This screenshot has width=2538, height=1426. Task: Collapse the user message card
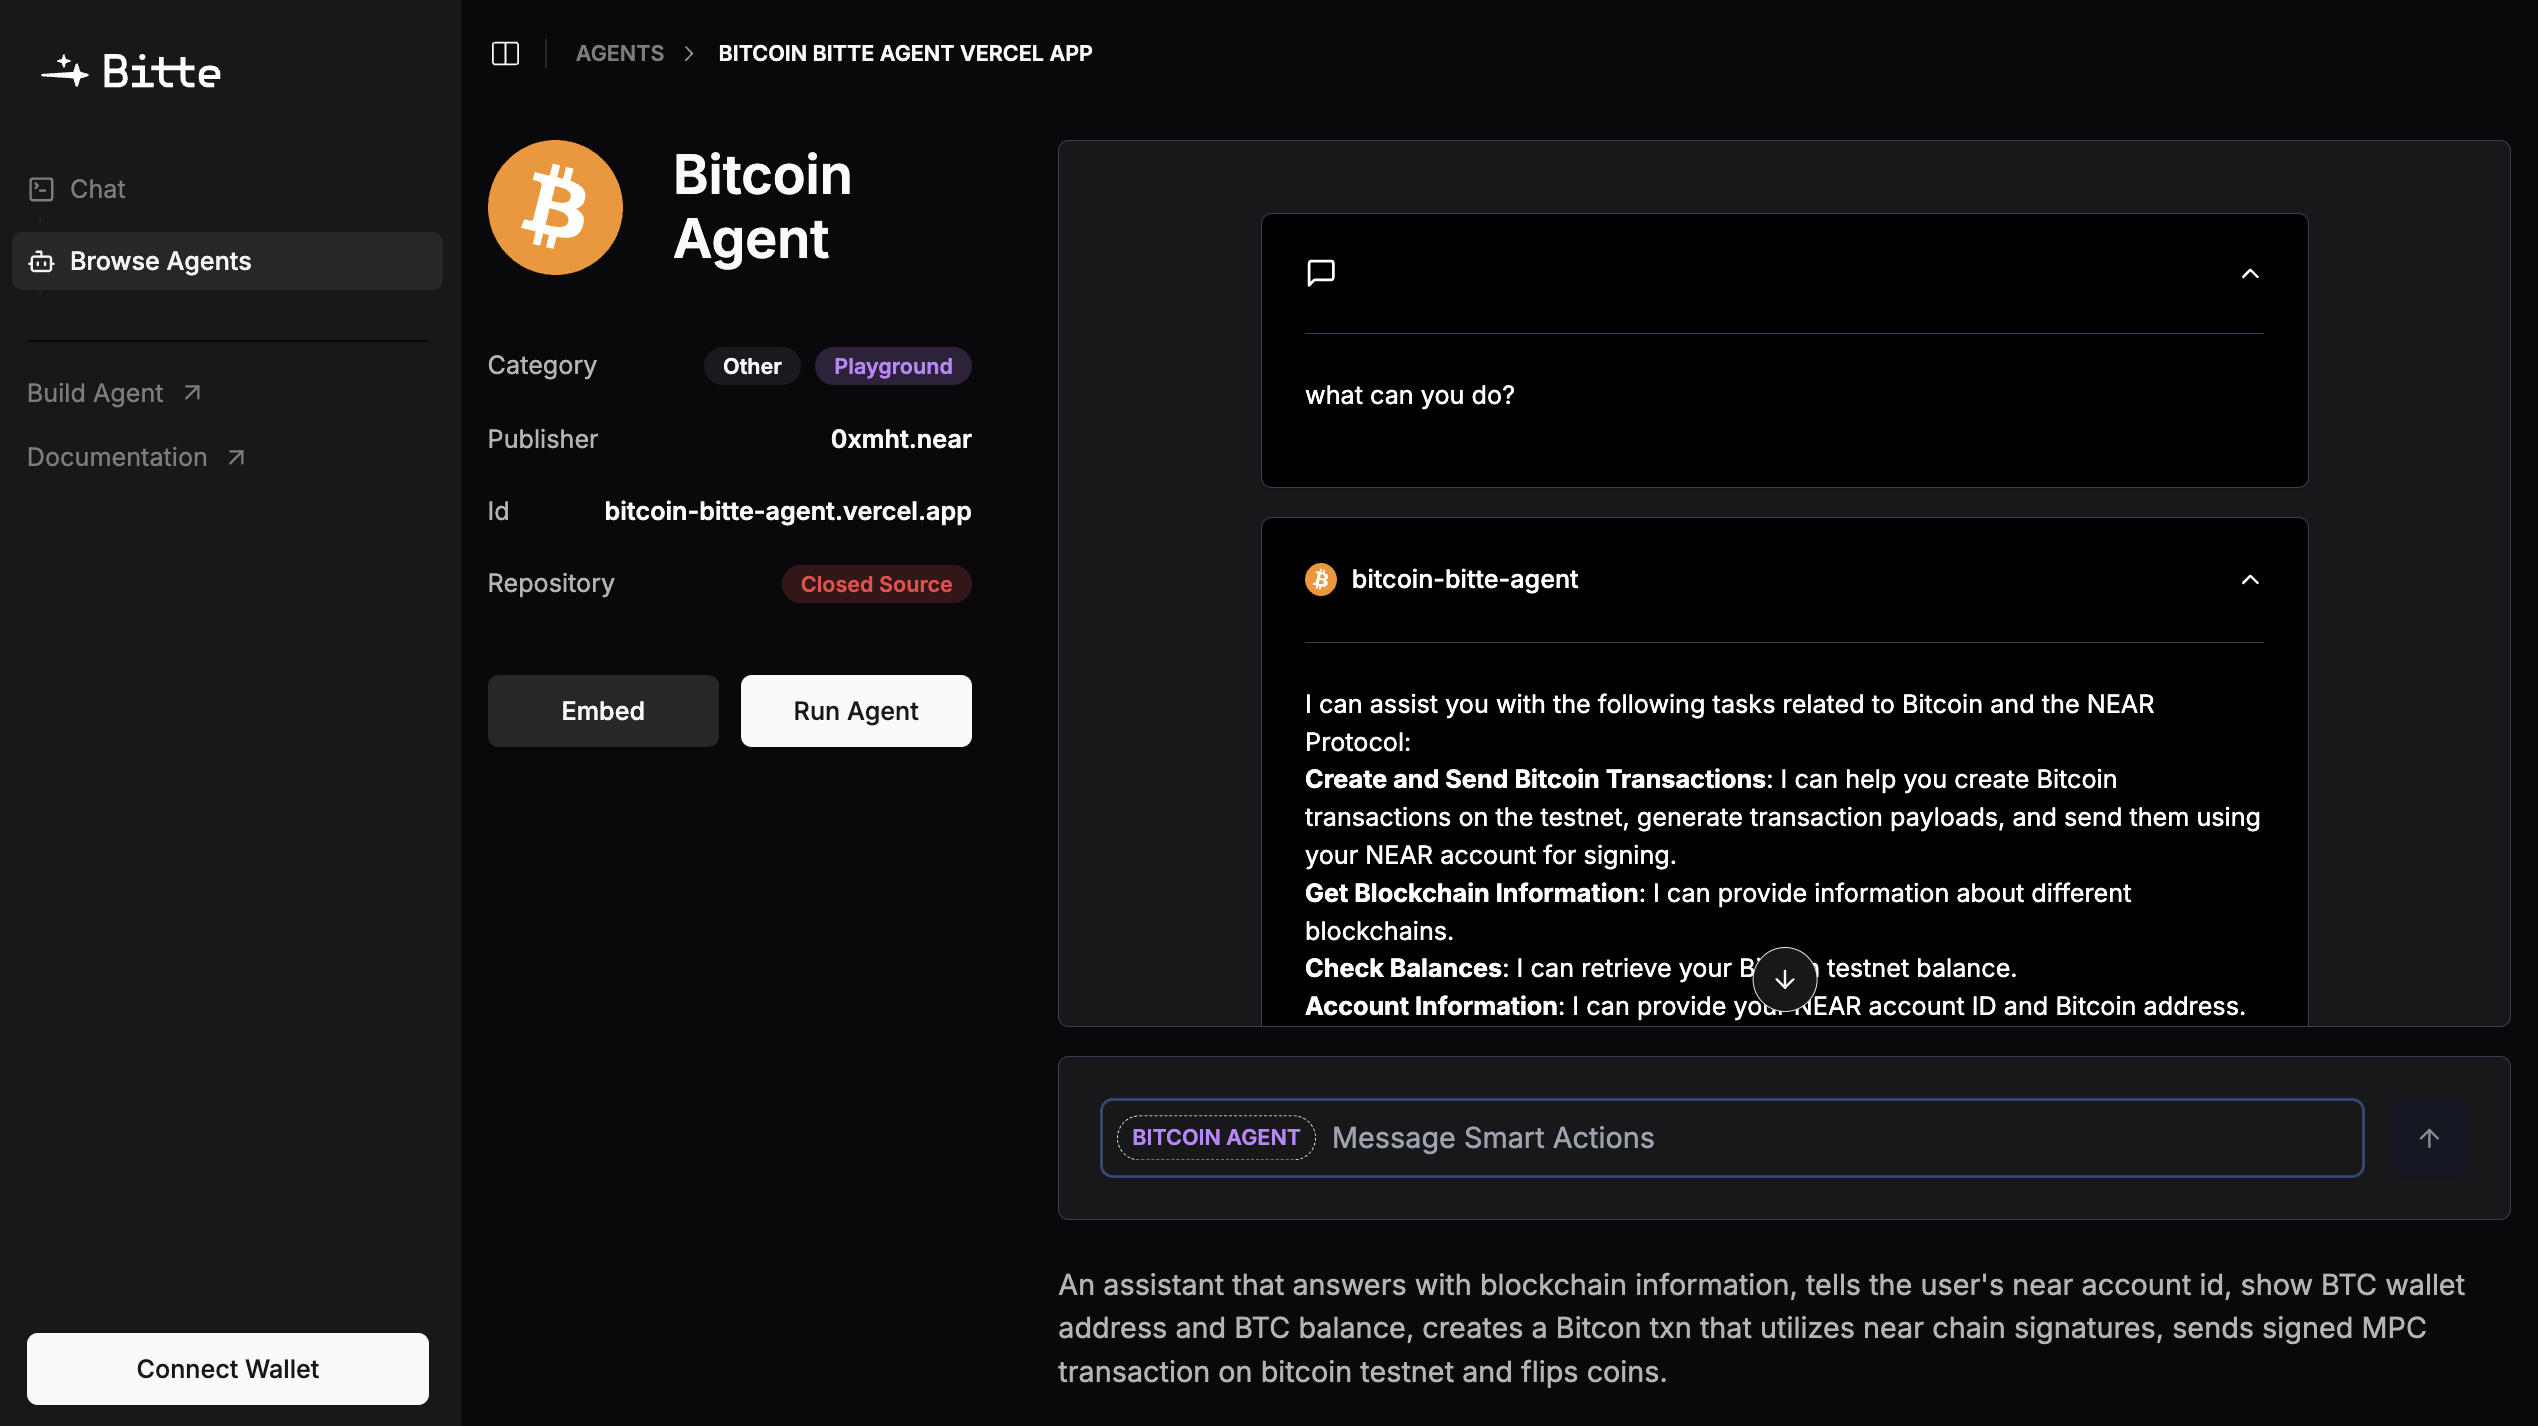coord(2250,273)
